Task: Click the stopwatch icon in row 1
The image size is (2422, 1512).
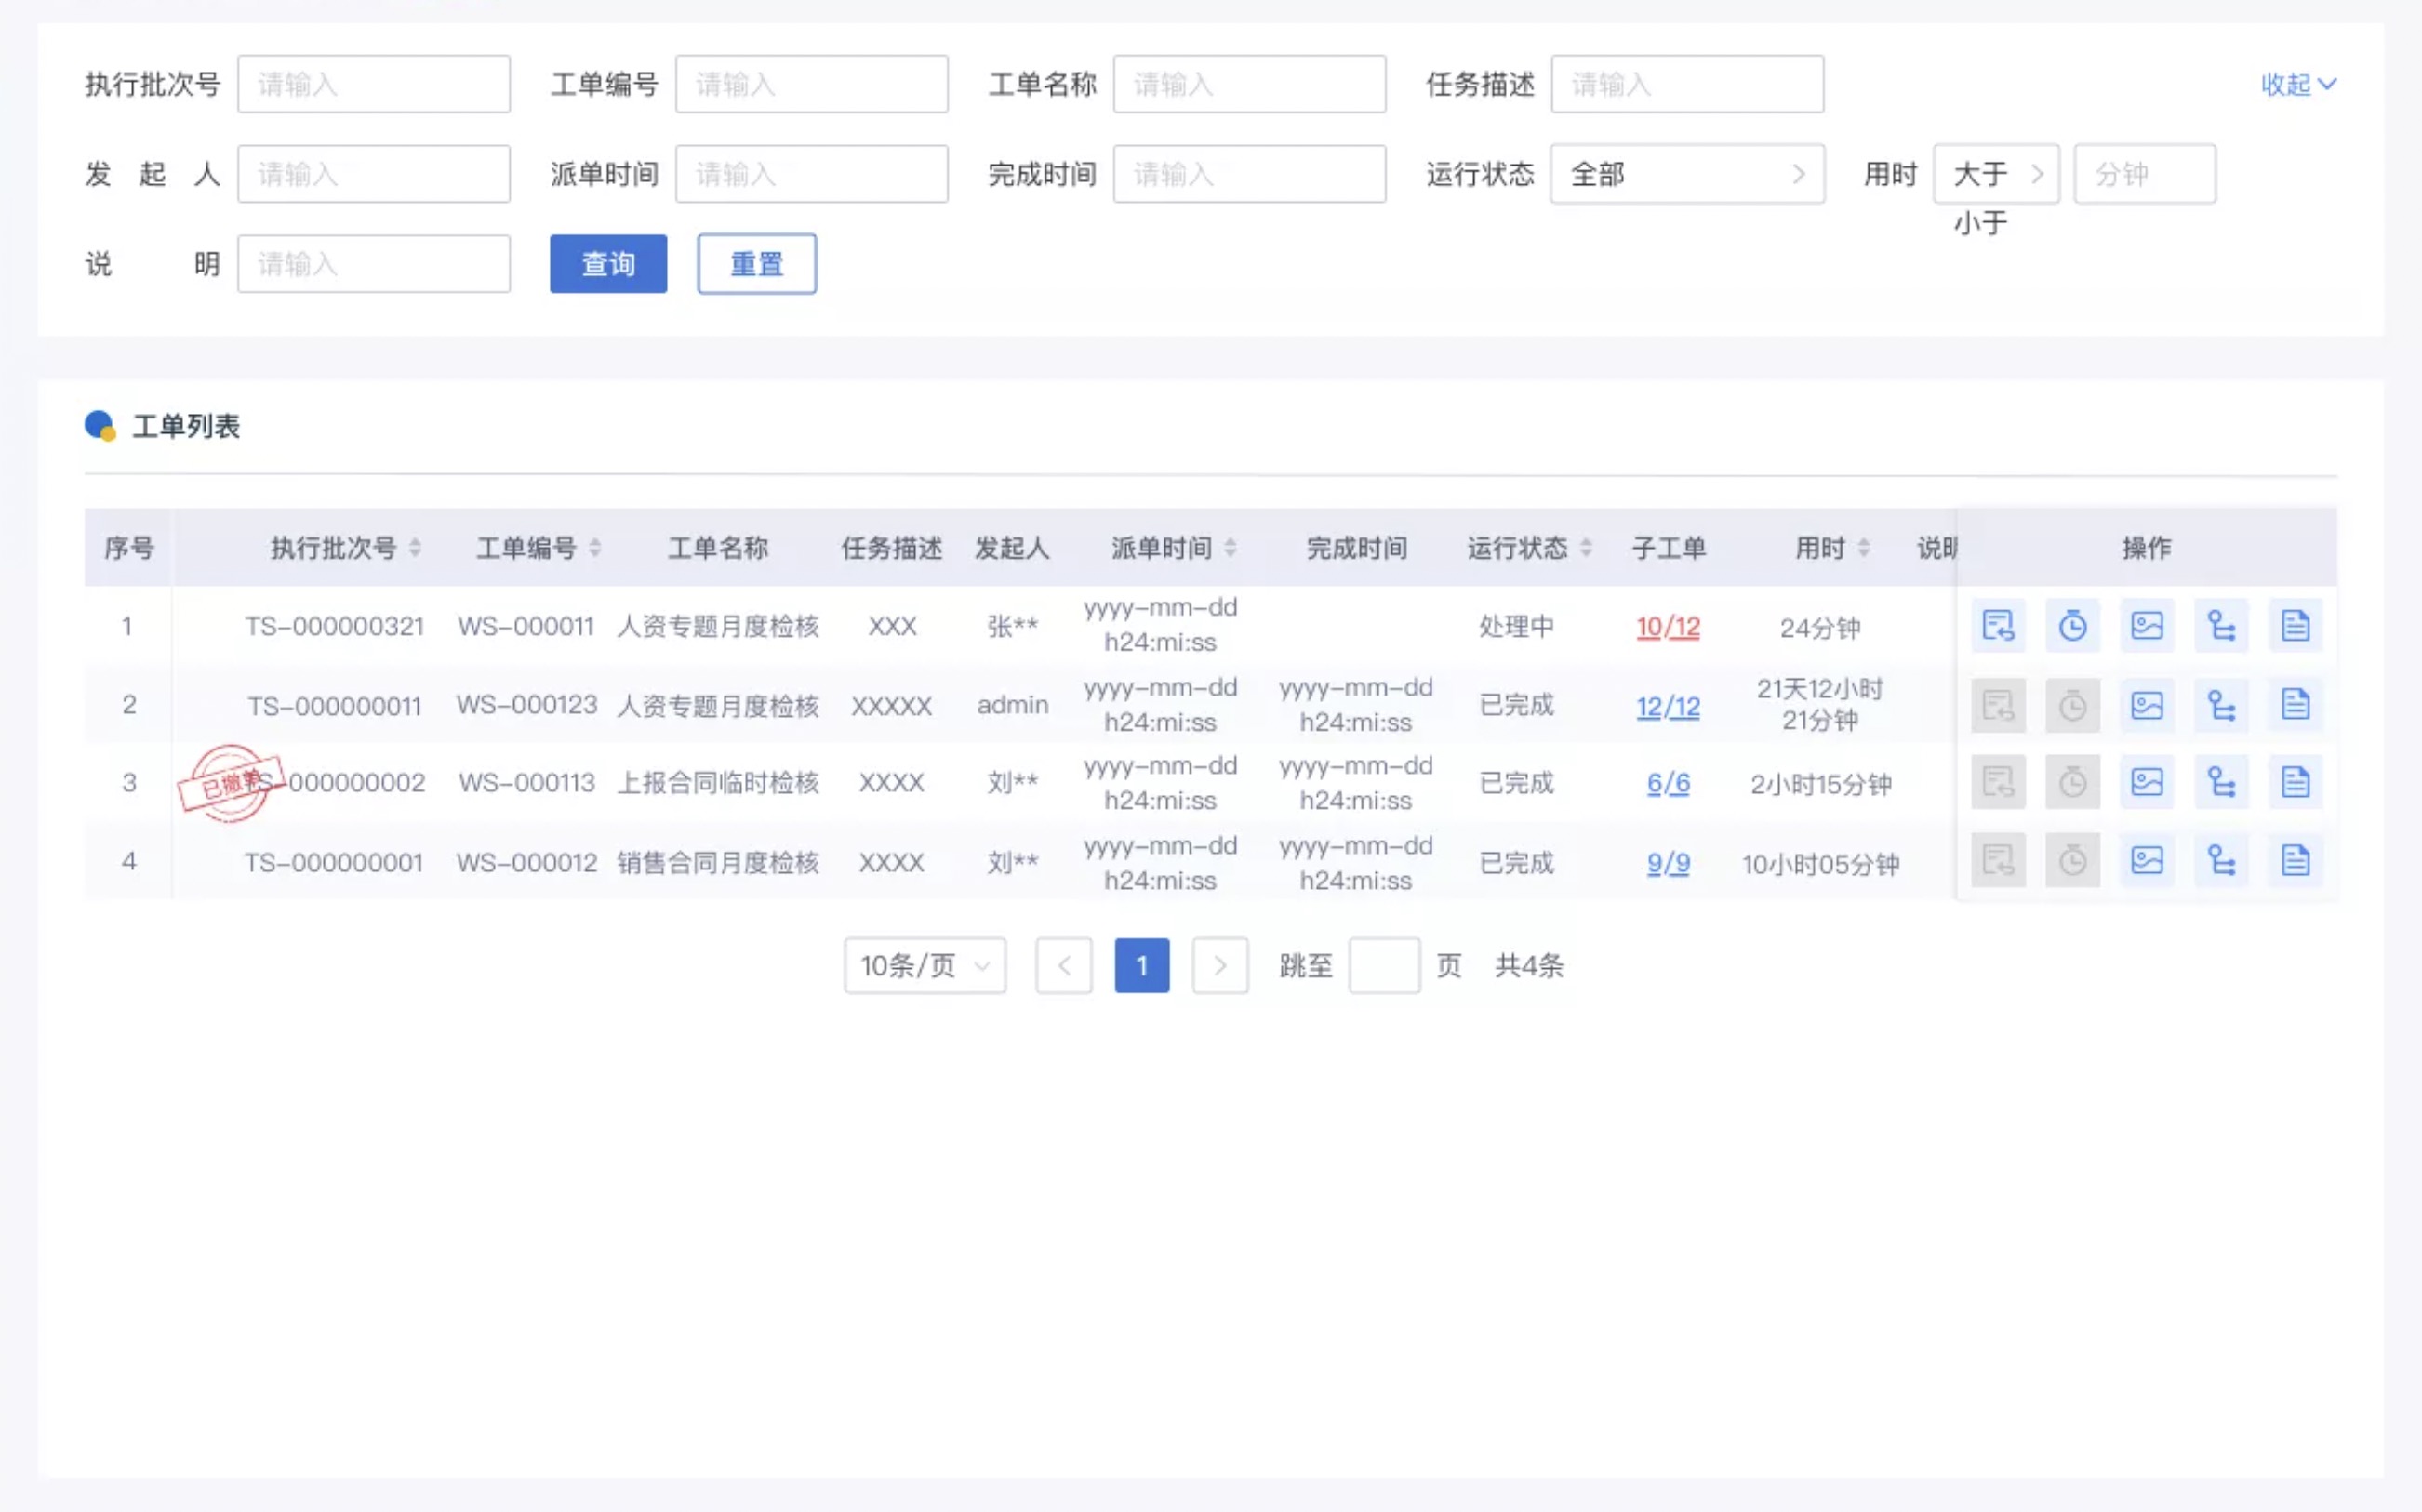Action: (x=2072, y=626)
